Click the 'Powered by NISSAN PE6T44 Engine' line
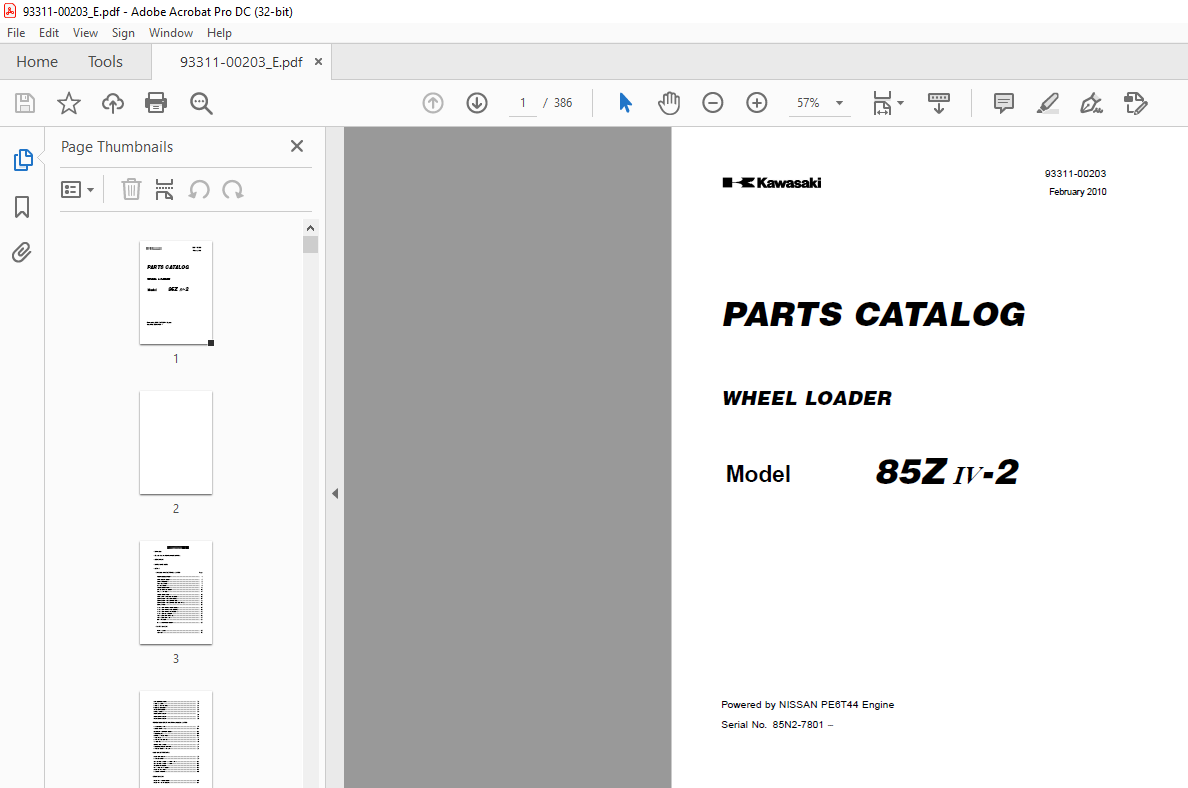This screenshot has width=1188, height=788. [x=808, y=705]
